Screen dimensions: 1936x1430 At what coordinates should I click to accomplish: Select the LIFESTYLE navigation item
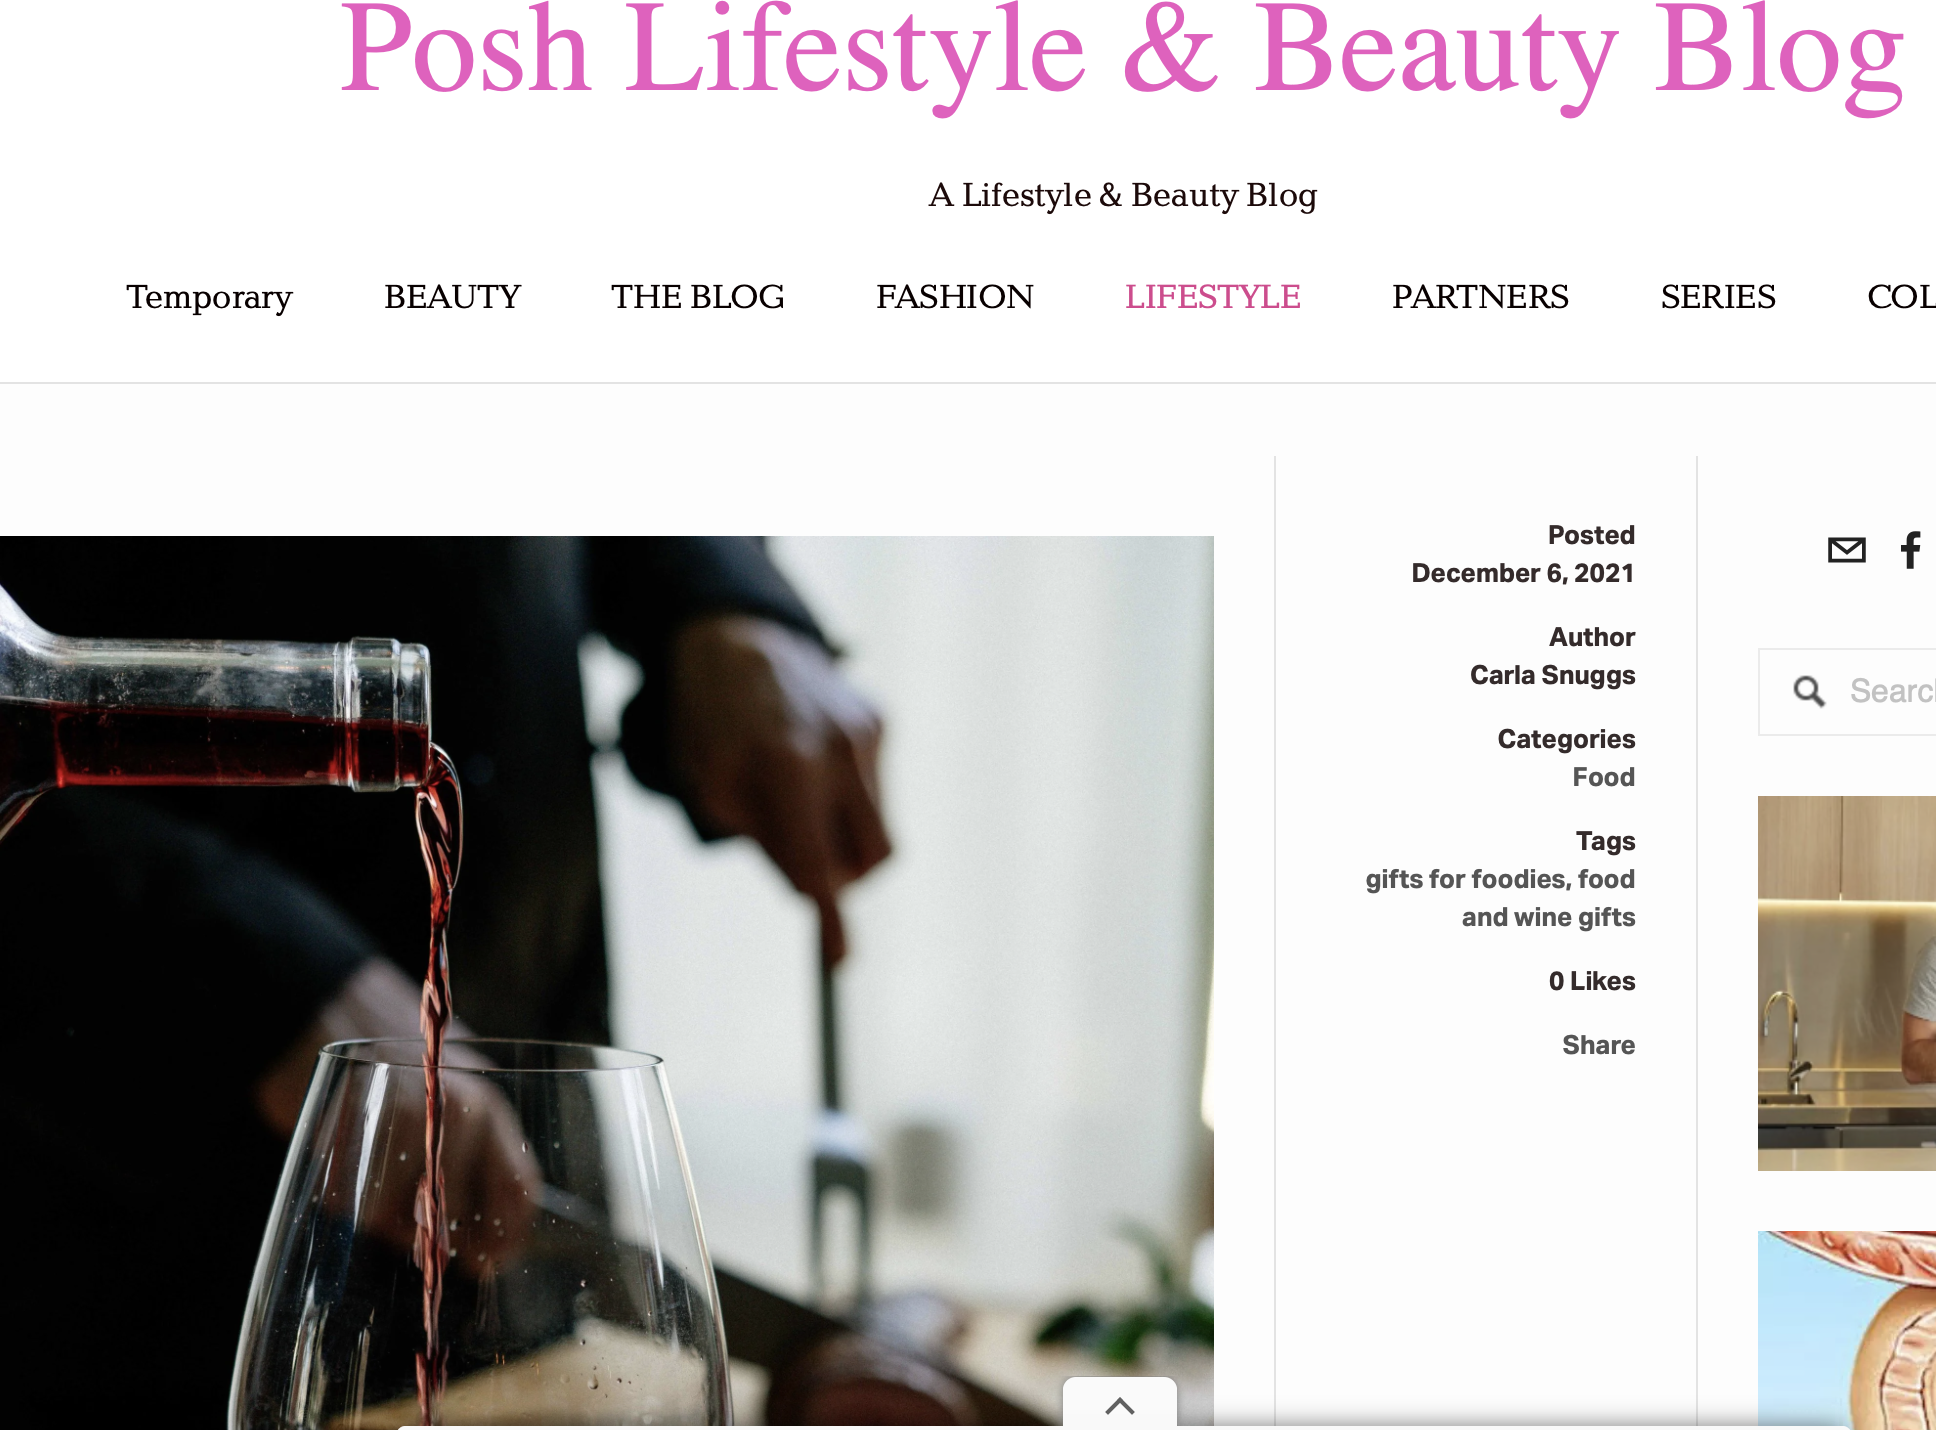coord(1213,297)
